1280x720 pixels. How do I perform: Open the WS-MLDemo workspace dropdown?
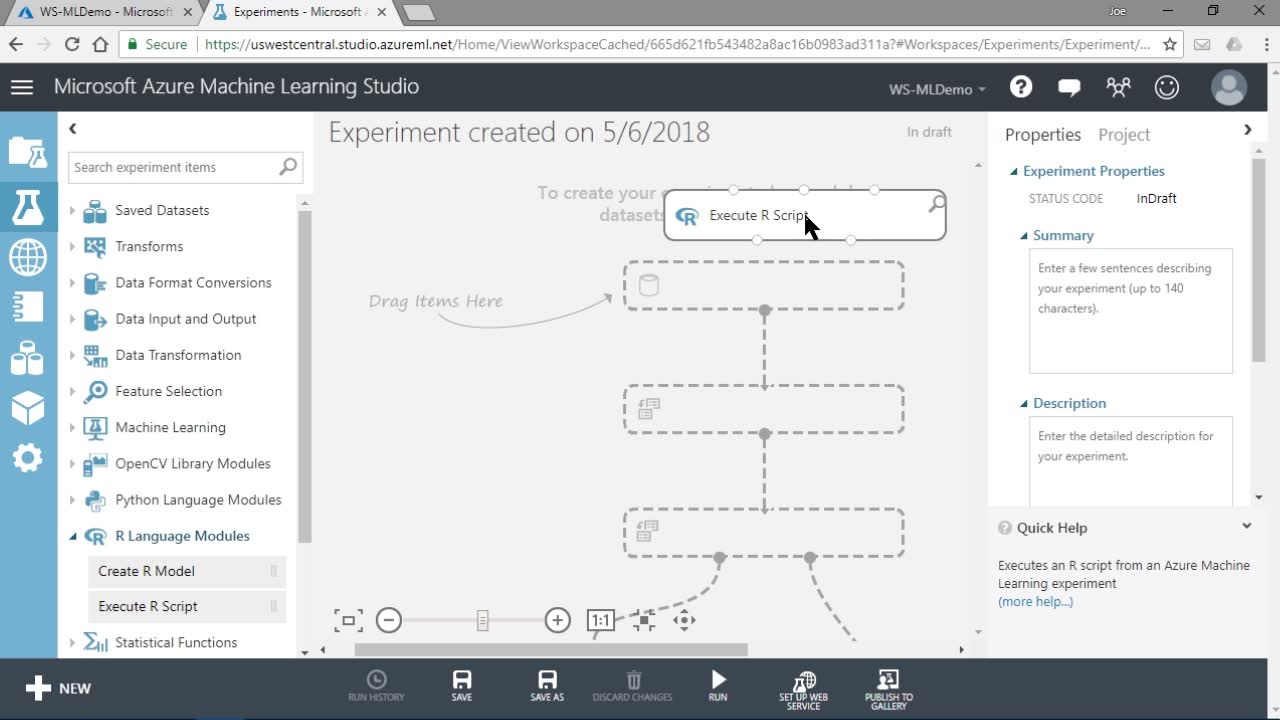pyautogui.click(x=936, y=89)
